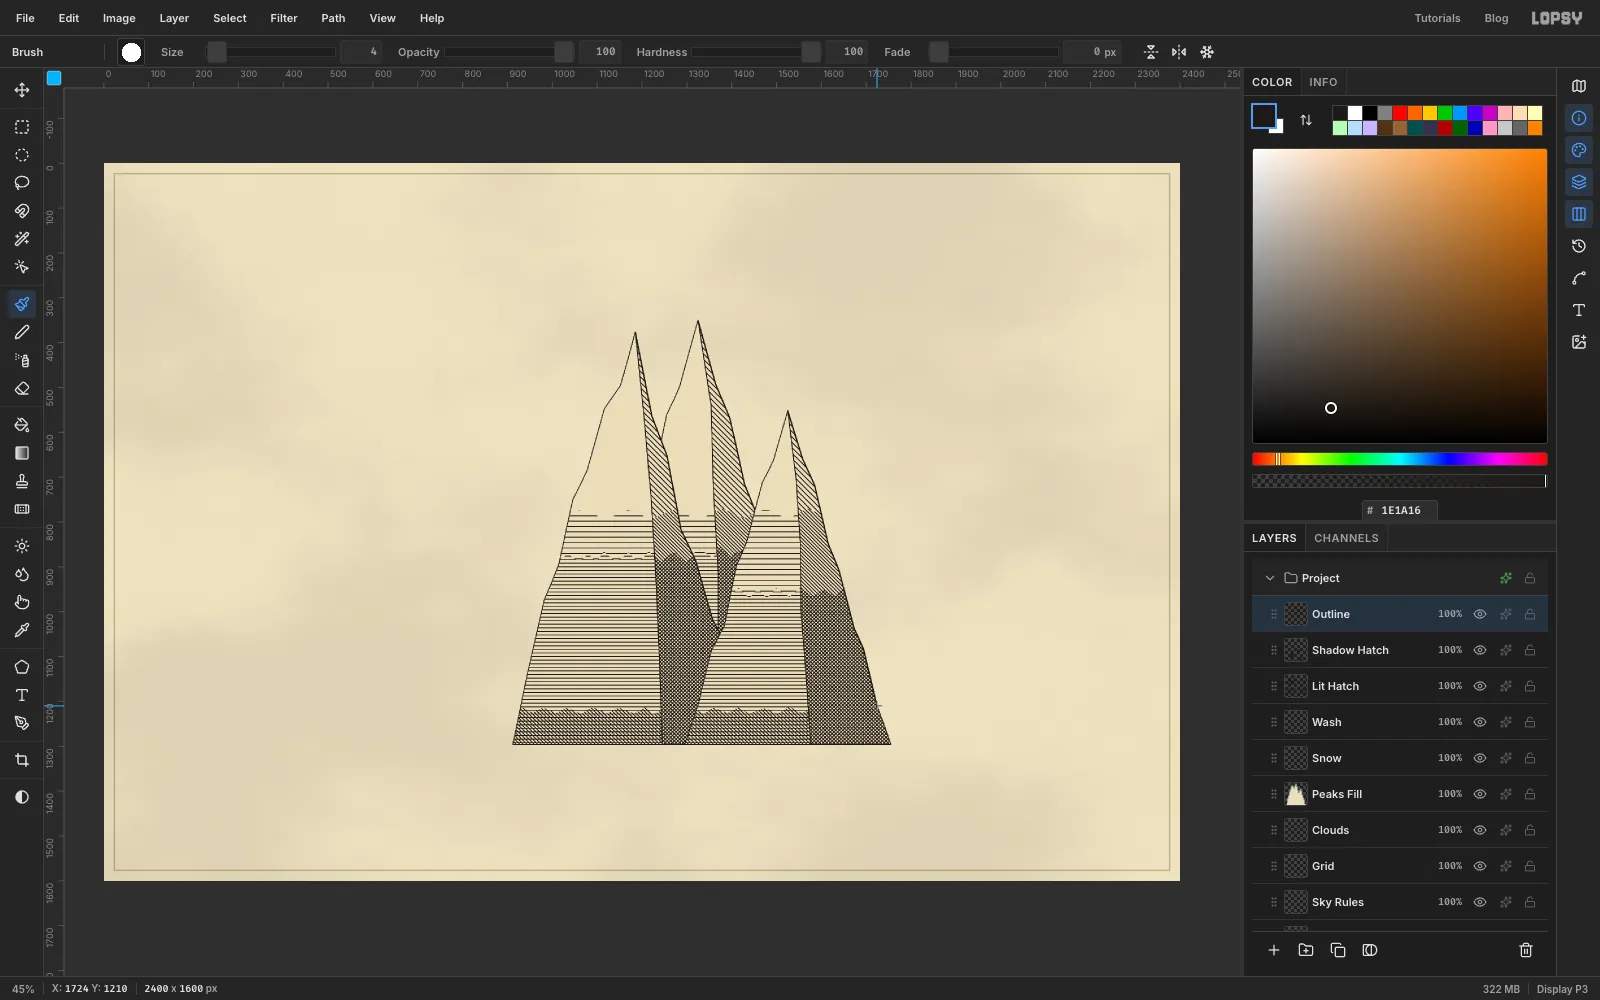This screenshot has height=1000, width=1600.
Task: Open the Filter menu
Action: pyautogui.click(x=284, y=18)
